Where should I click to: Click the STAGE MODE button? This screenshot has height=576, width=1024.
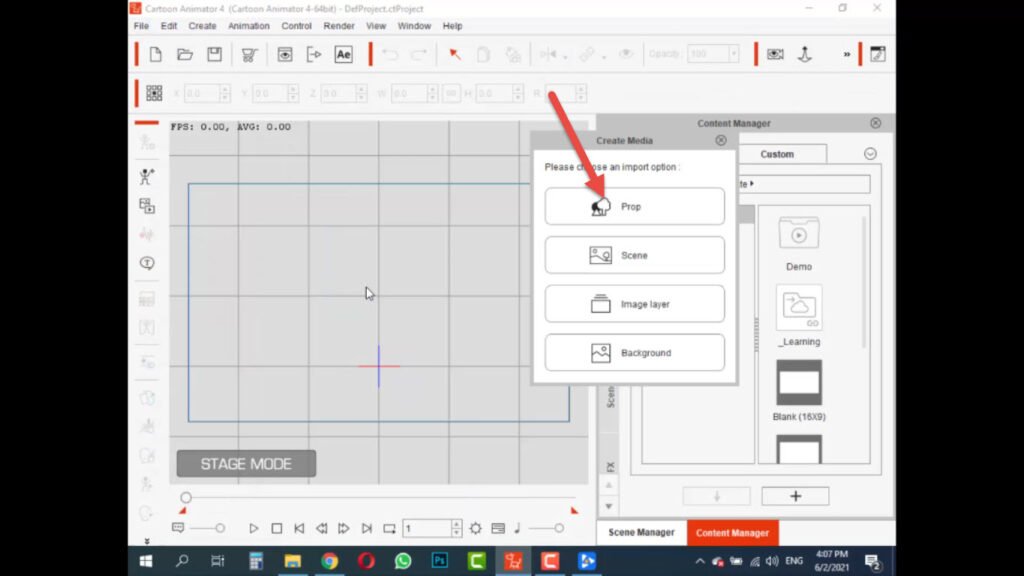pos(246,464)
